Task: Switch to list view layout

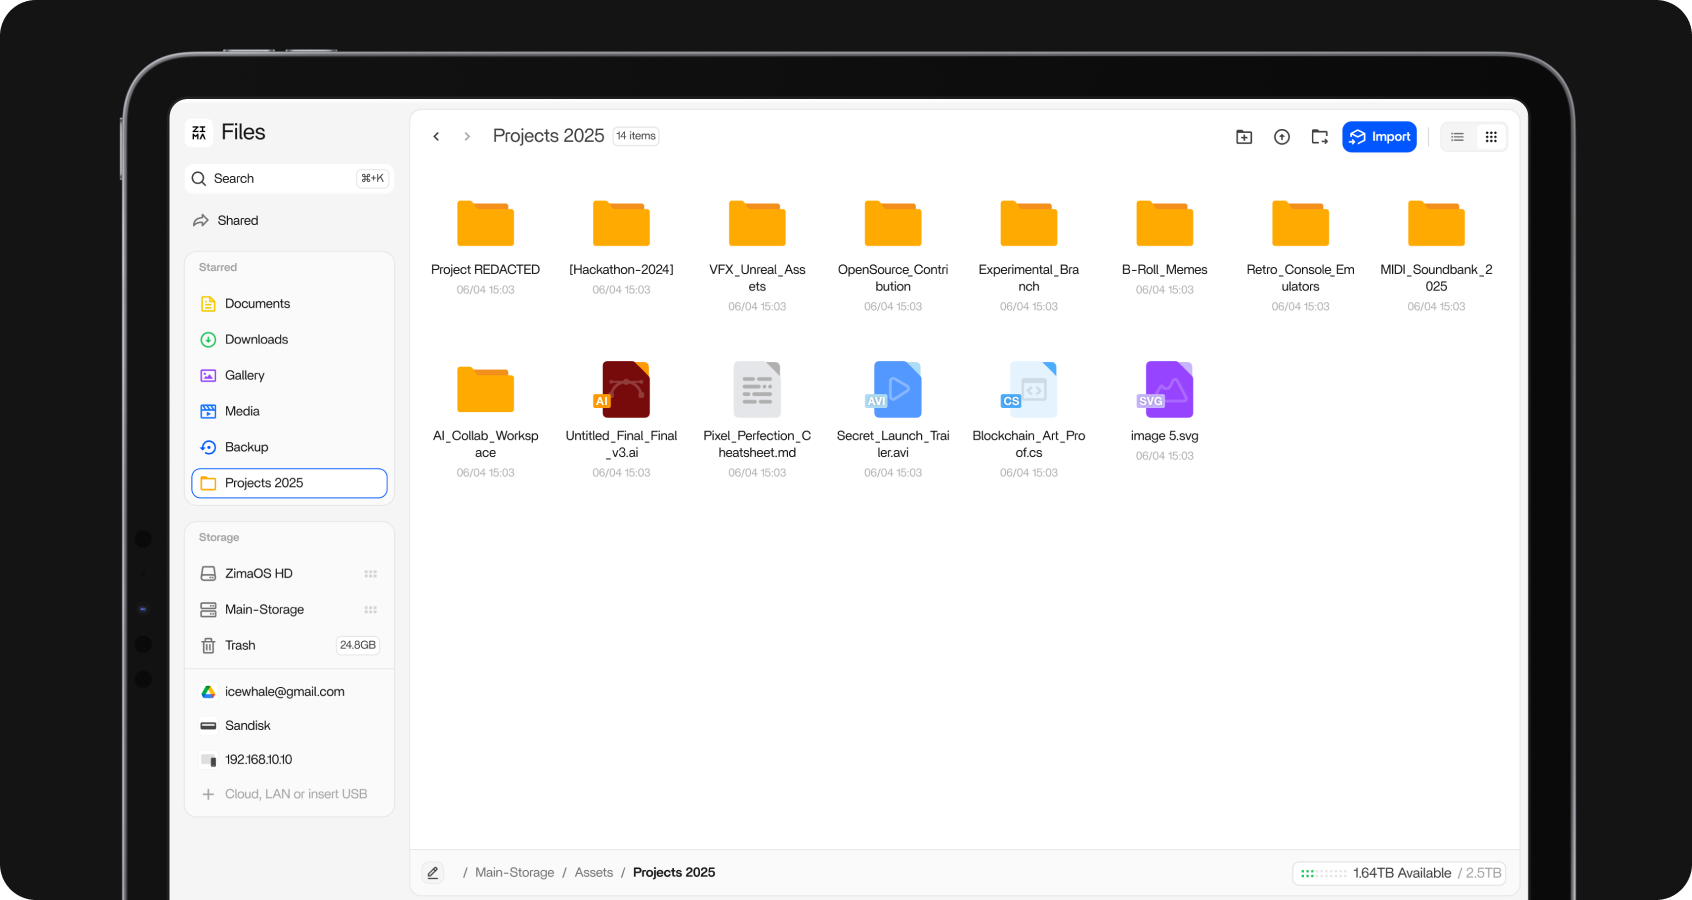Action: click(1457, 136)
